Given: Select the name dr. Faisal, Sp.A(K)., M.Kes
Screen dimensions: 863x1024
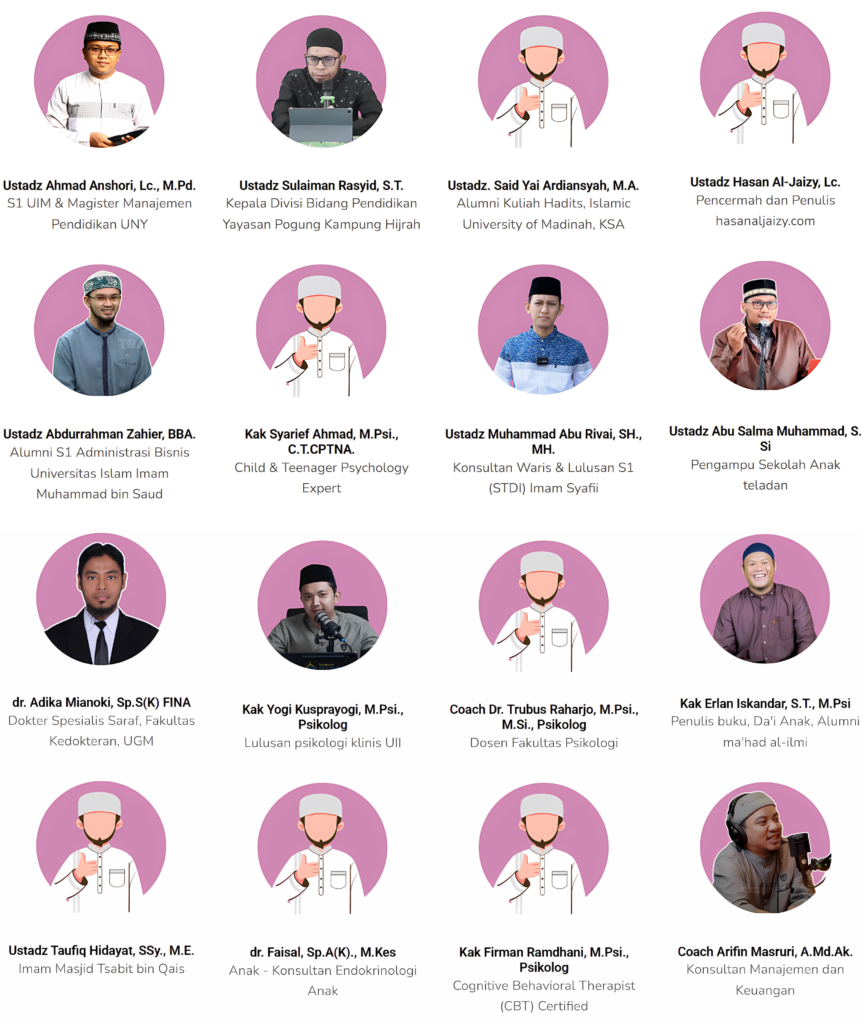Looking at the screenshot, I should click(x=322, y=952).
